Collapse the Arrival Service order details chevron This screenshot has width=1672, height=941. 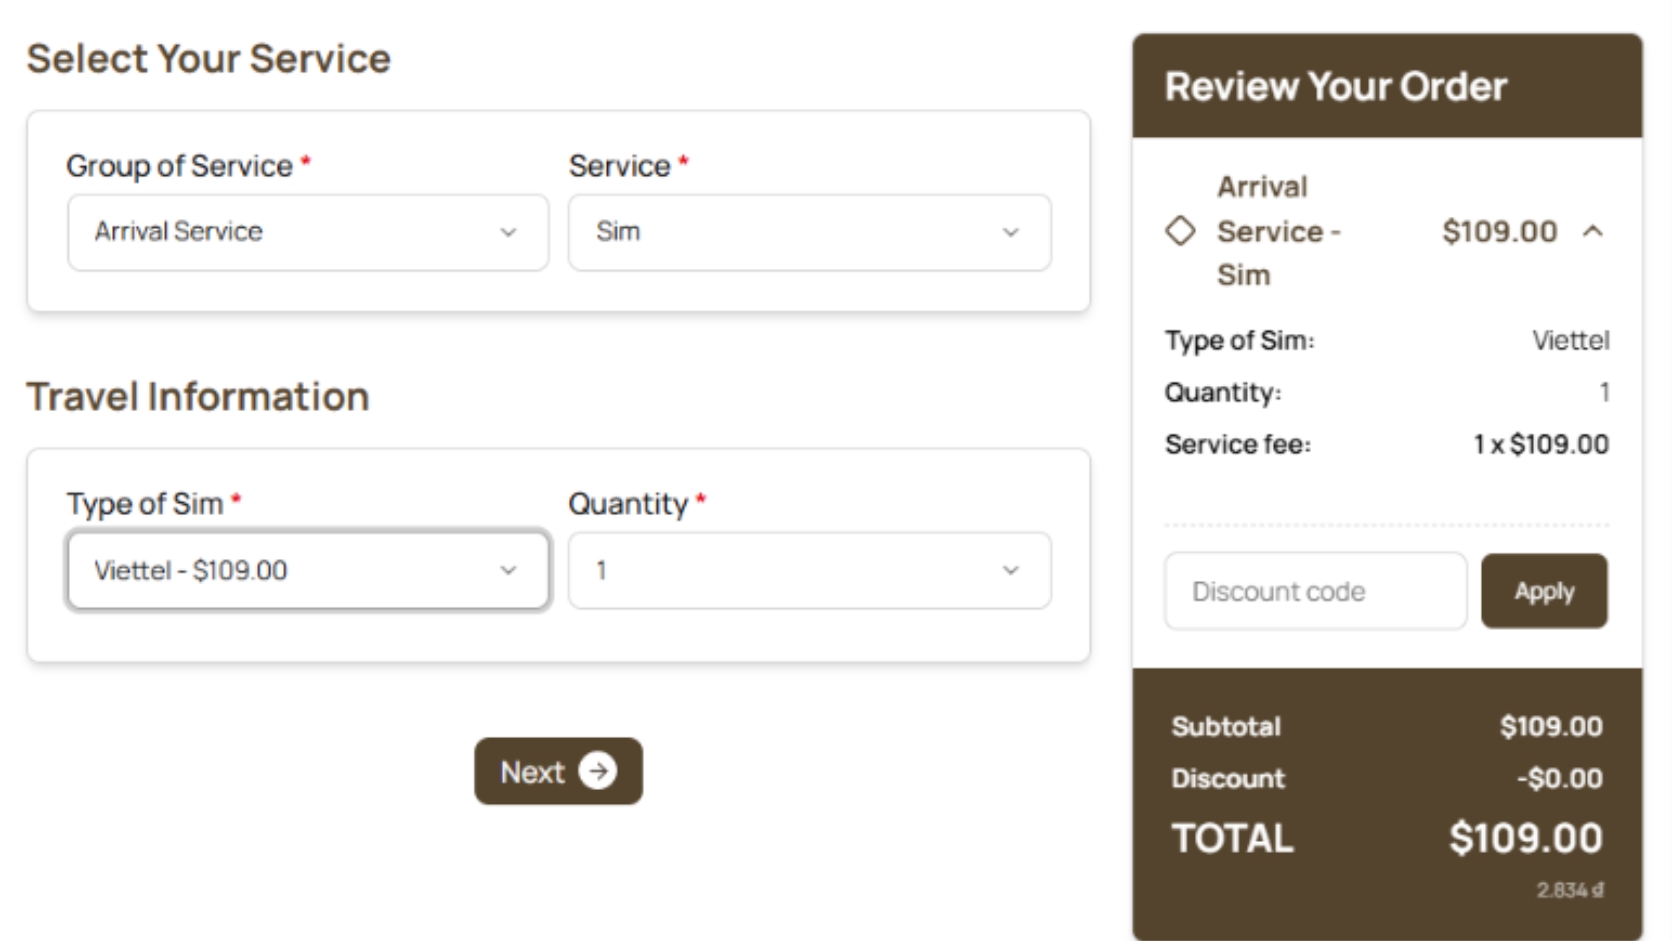tap(1593, 232)
